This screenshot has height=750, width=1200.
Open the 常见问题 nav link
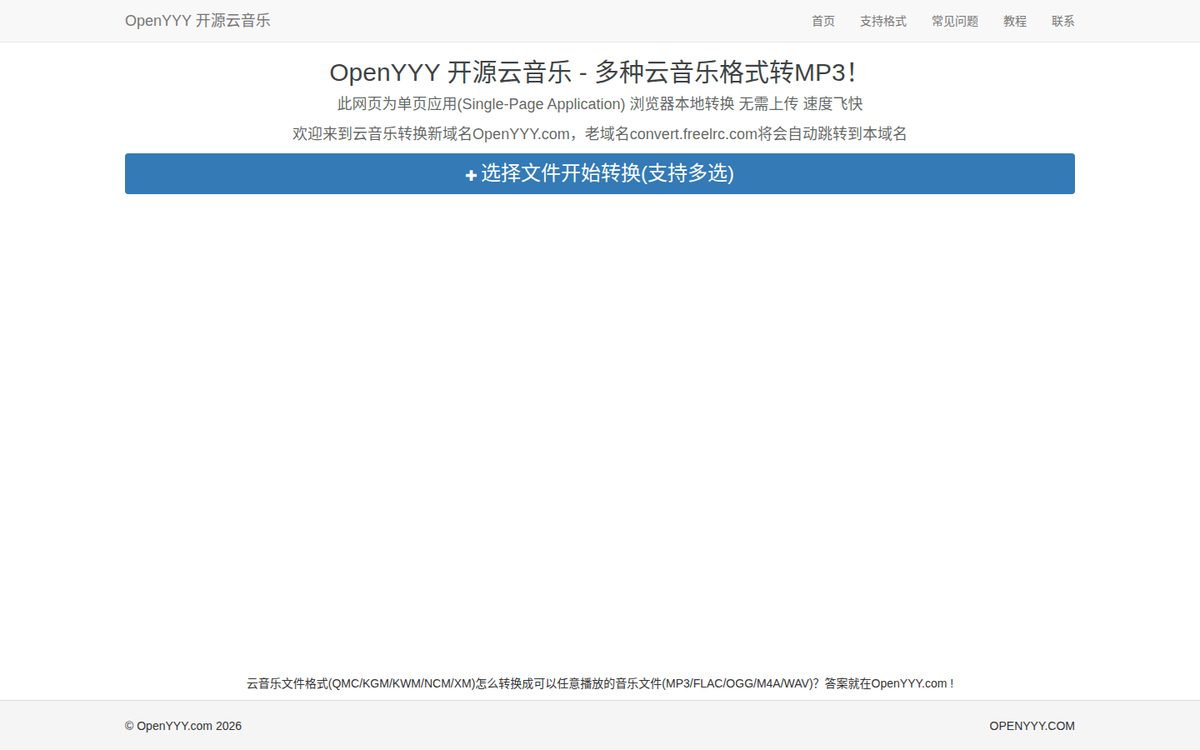tap(955, 21)
